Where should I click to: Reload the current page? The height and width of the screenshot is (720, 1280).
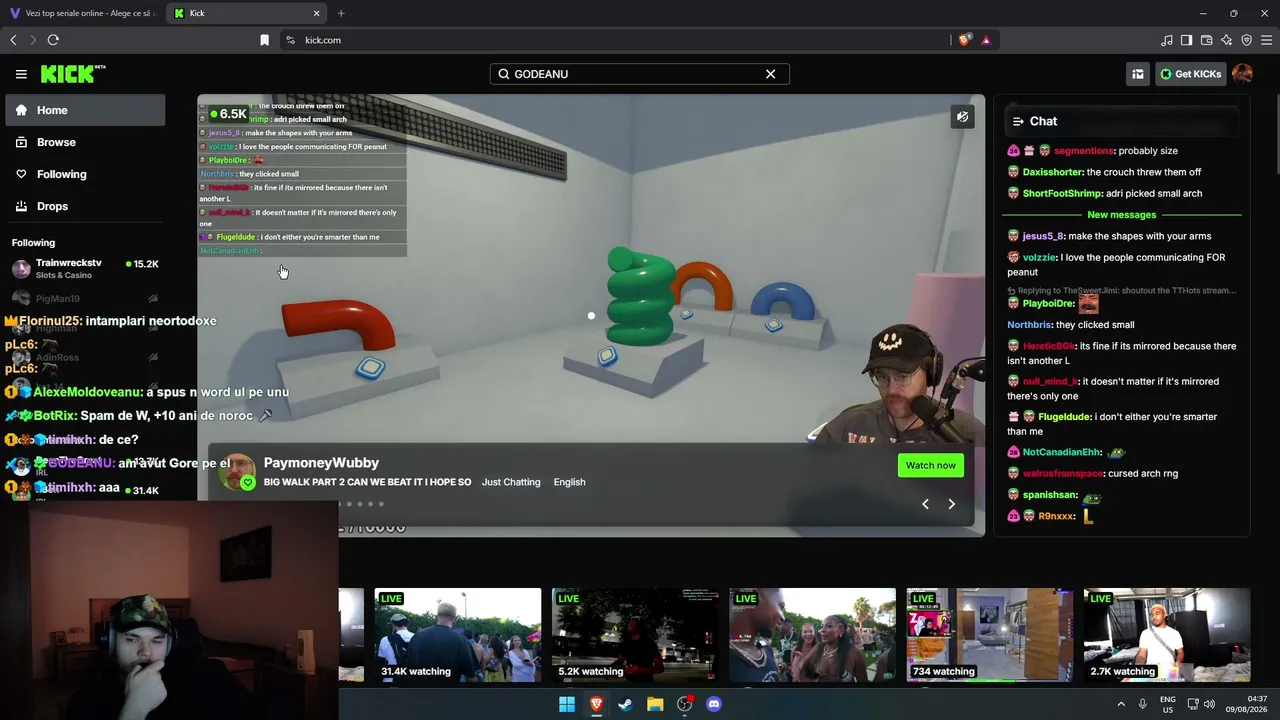tap(53, 40)
